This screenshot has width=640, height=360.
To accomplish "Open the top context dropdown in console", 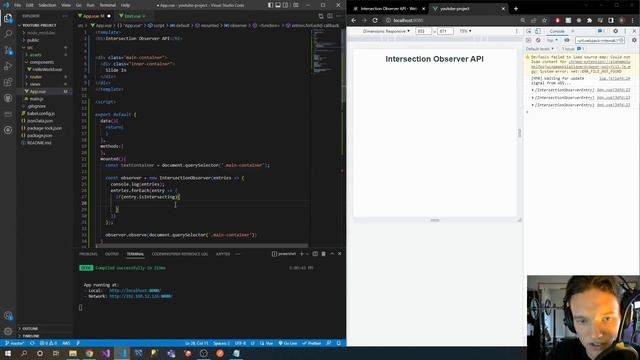I will [x=552, y=40].
